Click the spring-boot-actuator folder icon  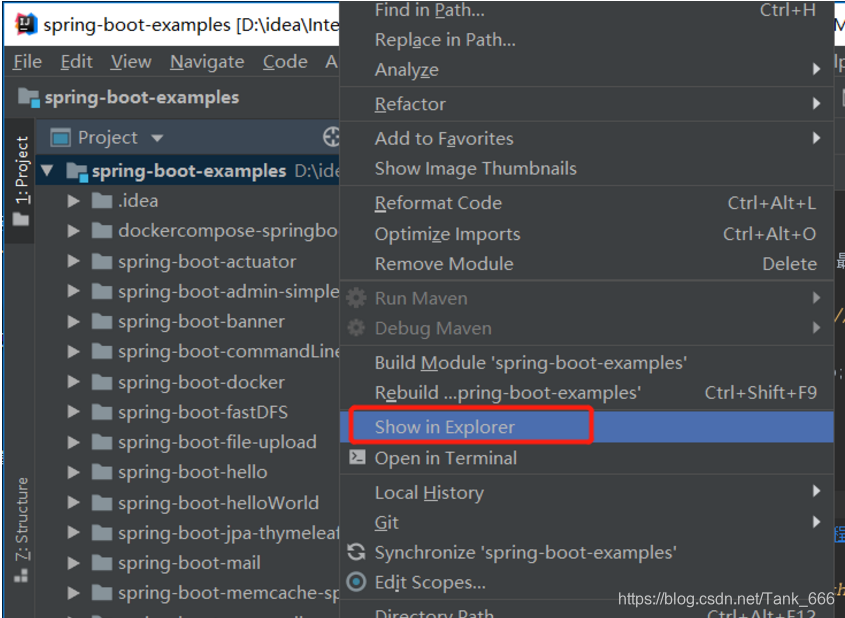(x=102, y=261)
